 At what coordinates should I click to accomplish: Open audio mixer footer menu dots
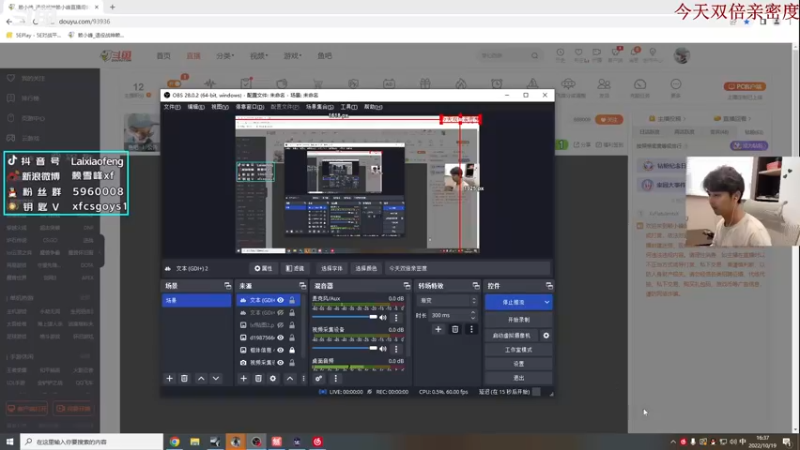click(336, 379)
